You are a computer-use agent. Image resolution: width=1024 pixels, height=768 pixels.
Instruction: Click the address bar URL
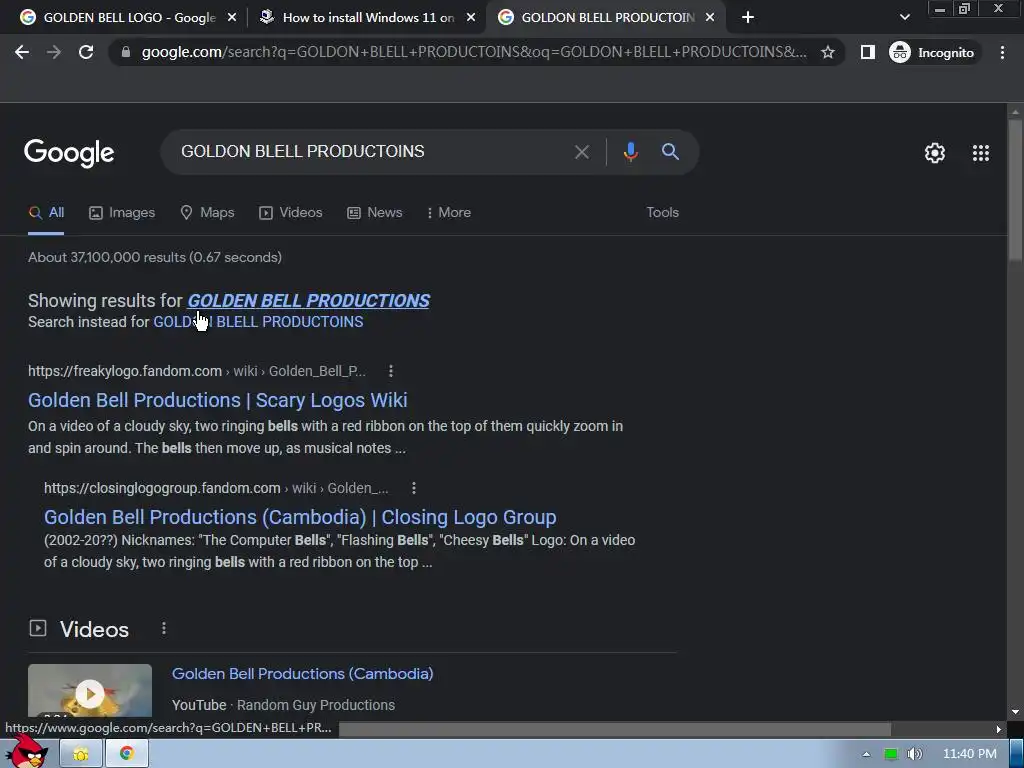(x=473, y=52)
